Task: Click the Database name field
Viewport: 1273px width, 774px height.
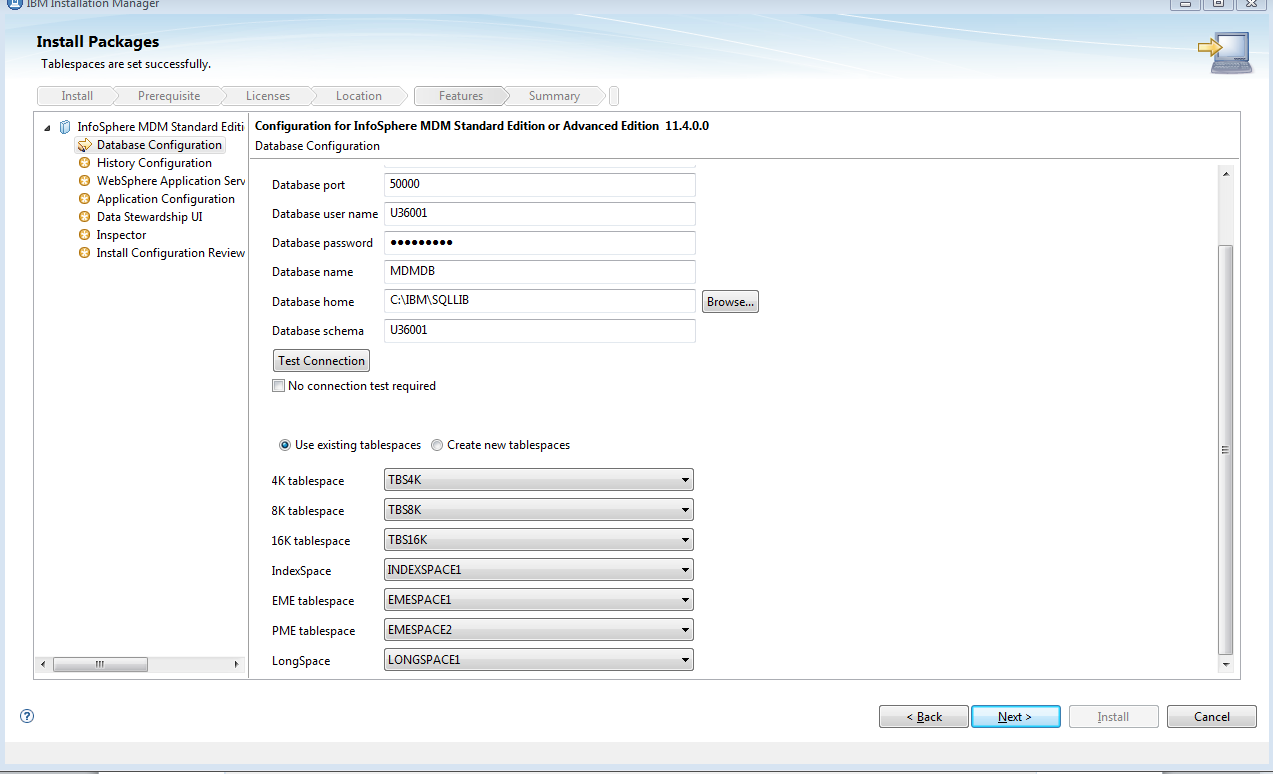Action: pos(539,272)
